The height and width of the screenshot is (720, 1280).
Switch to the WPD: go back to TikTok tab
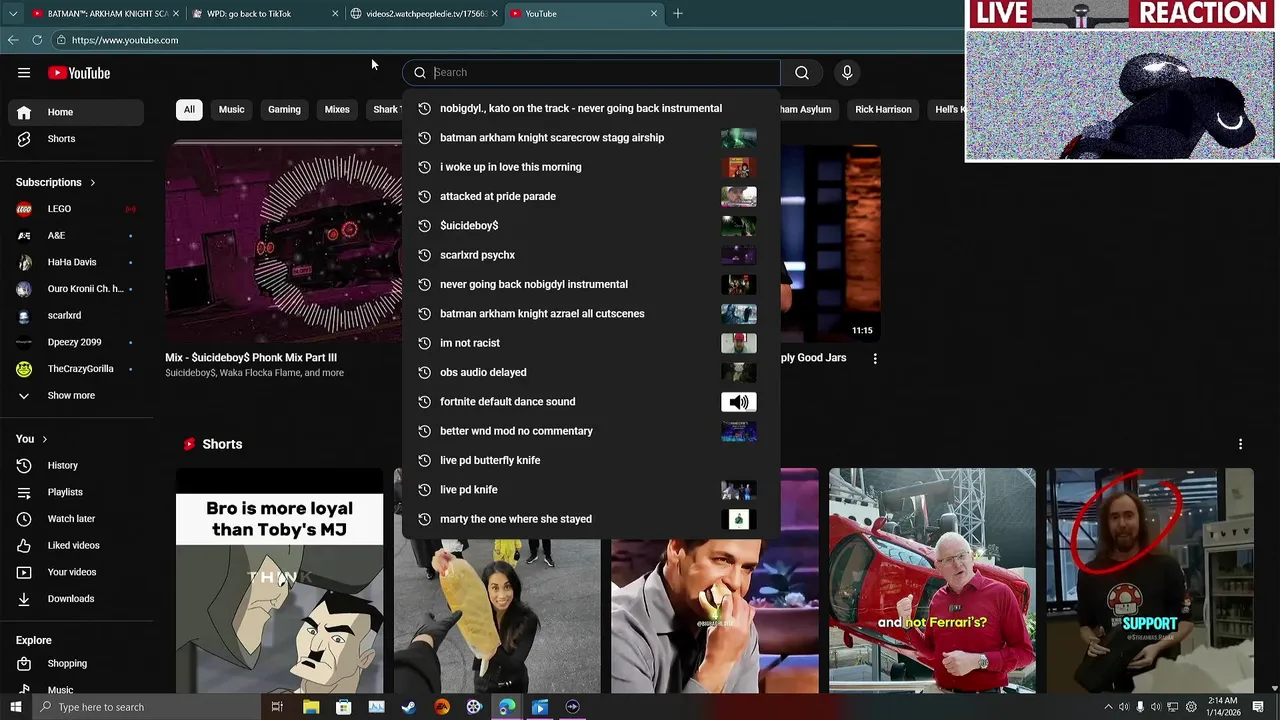pos(263,13)
